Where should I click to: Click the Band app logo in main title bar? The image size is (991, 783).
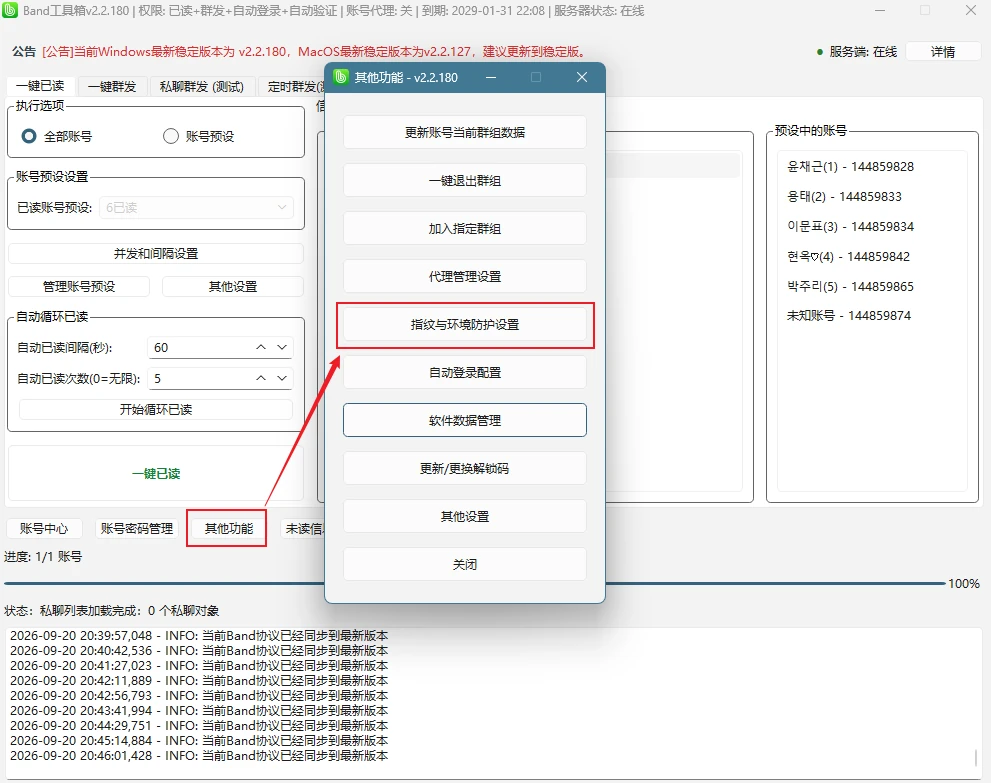click(10, 10)
